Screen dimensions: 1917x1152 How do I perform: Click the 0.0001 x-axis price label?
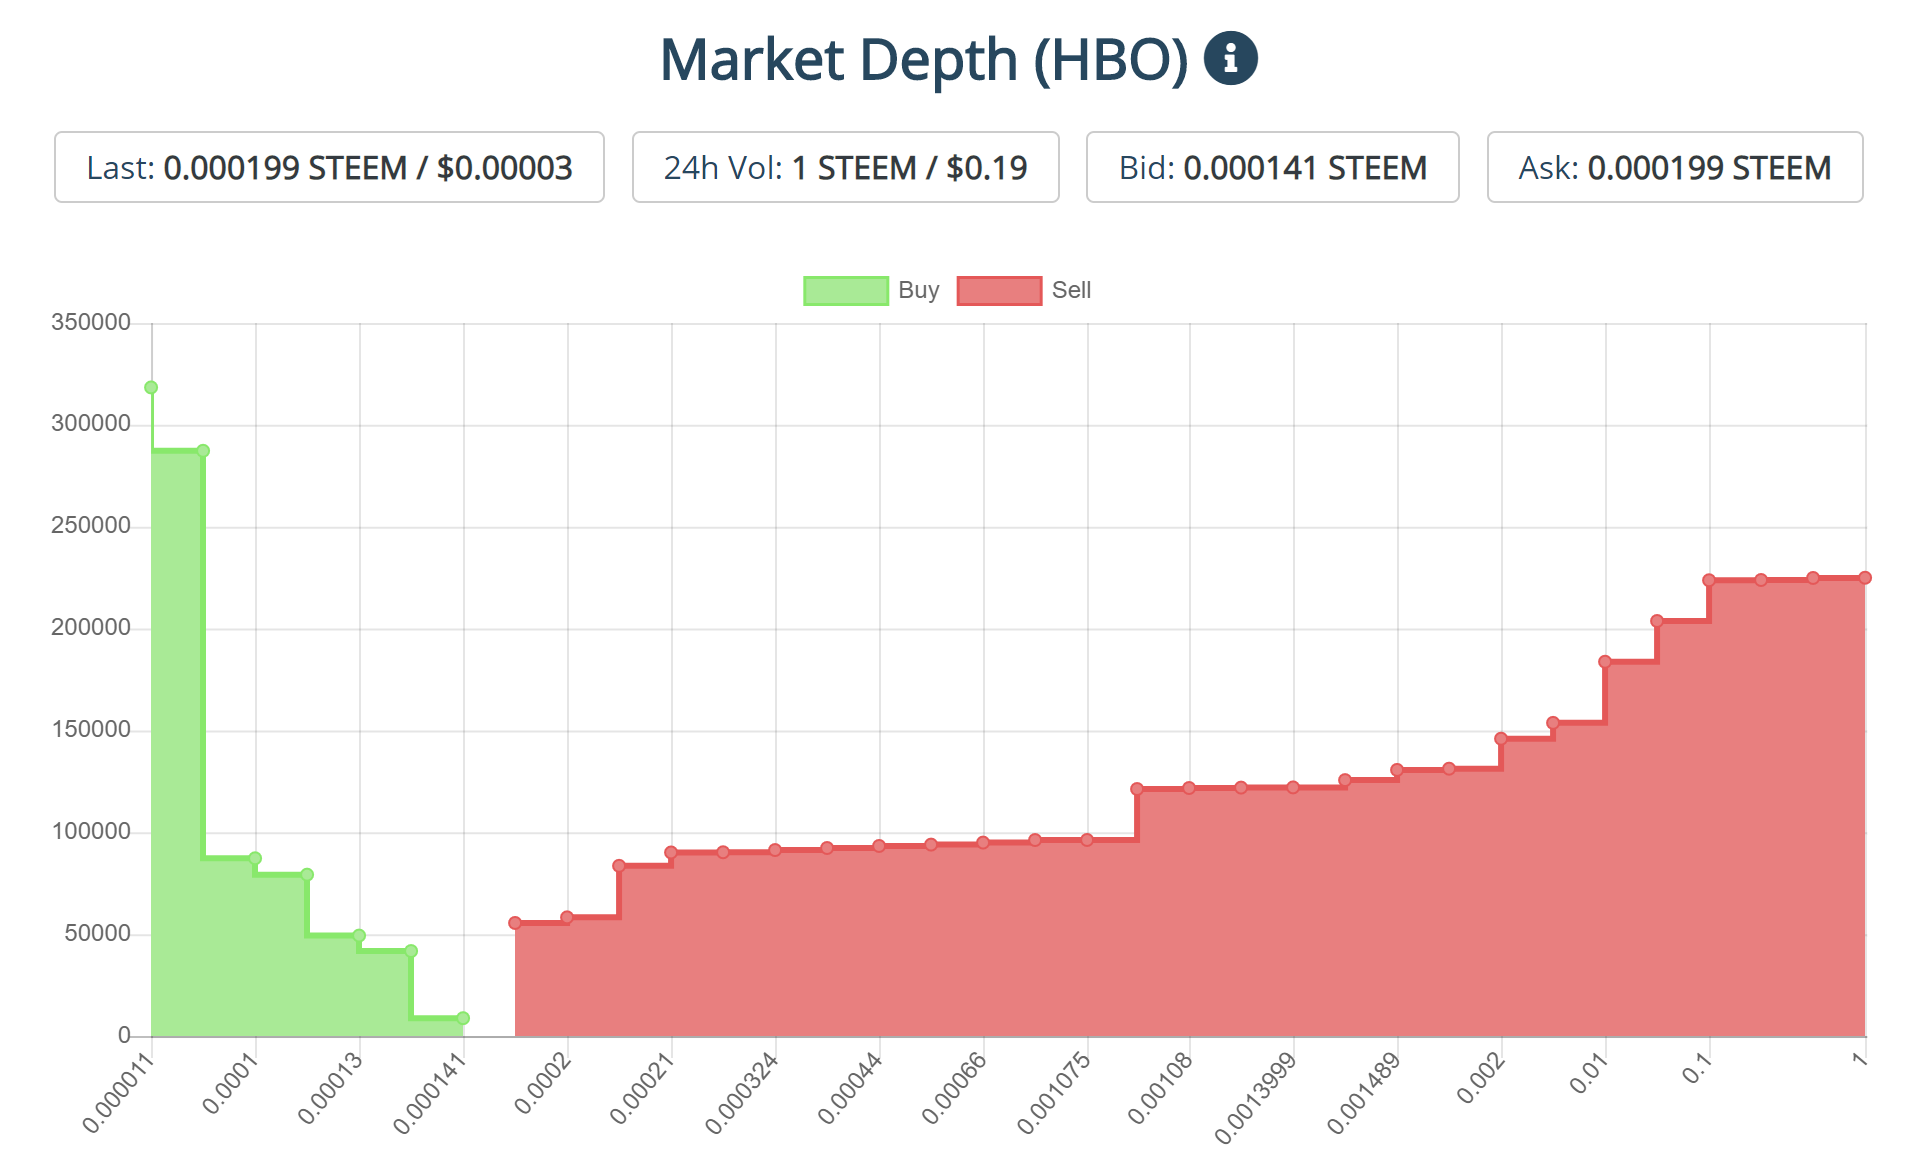point(231,1083)
